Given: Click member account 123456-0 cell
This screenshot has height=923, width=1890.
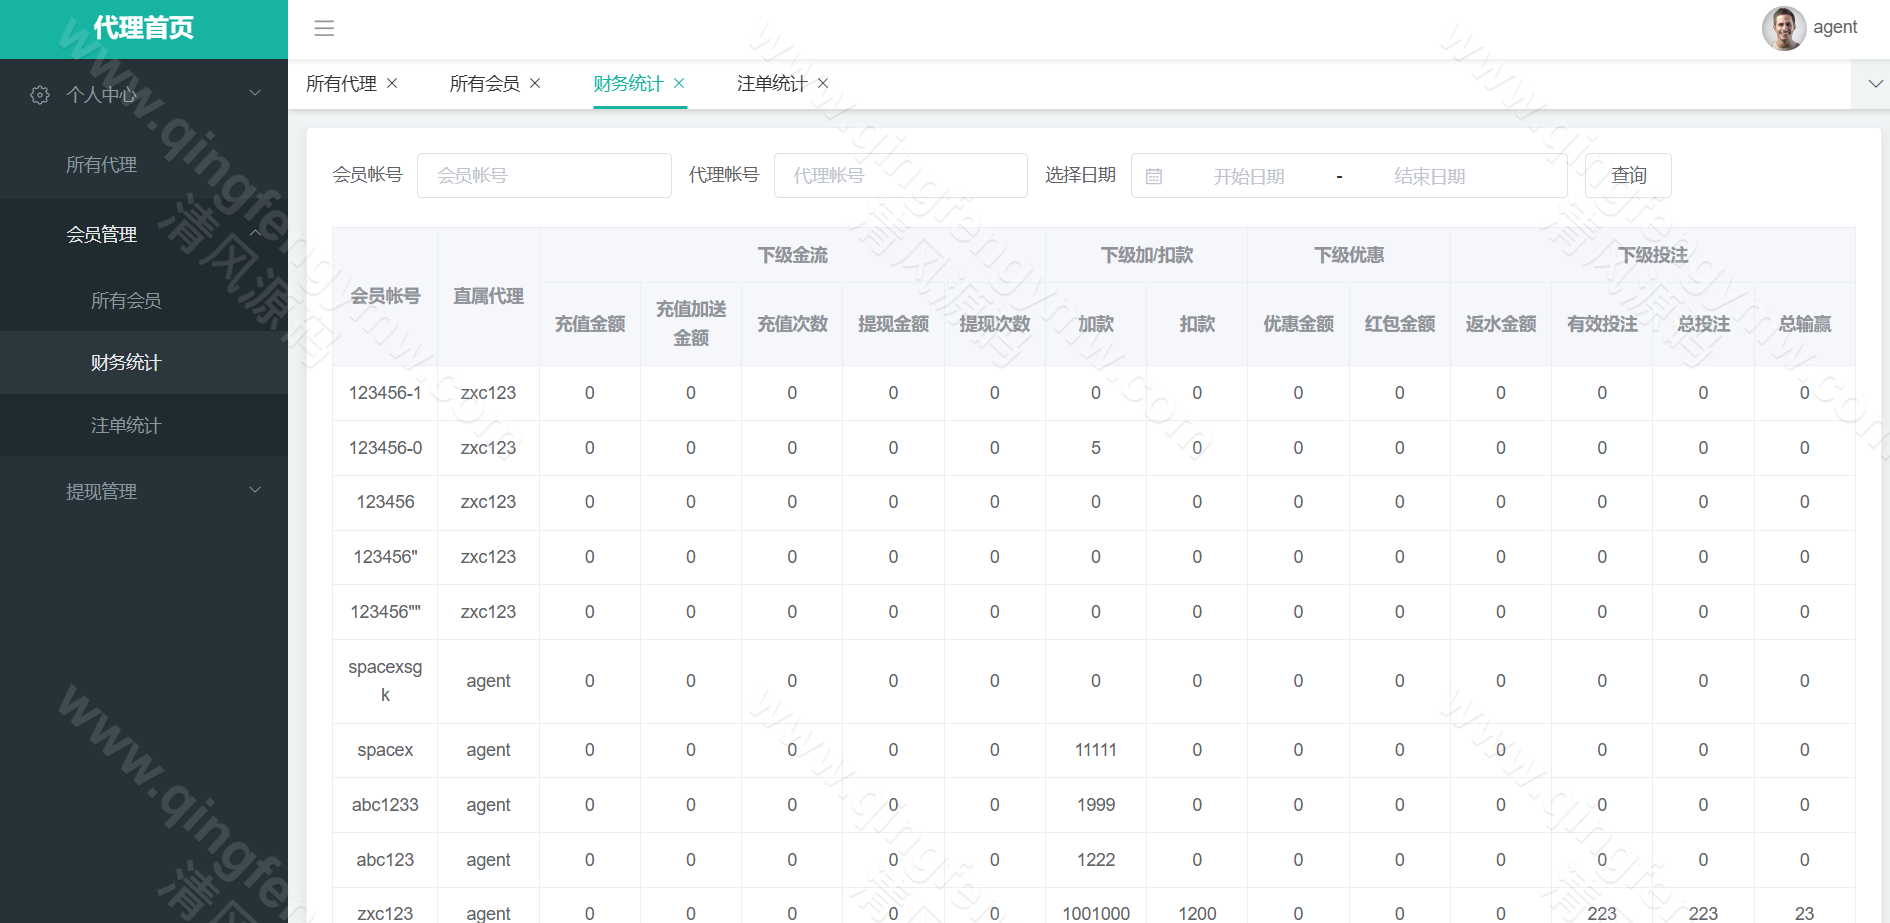Looking at the screenshot, I should [x=385, y=449].
